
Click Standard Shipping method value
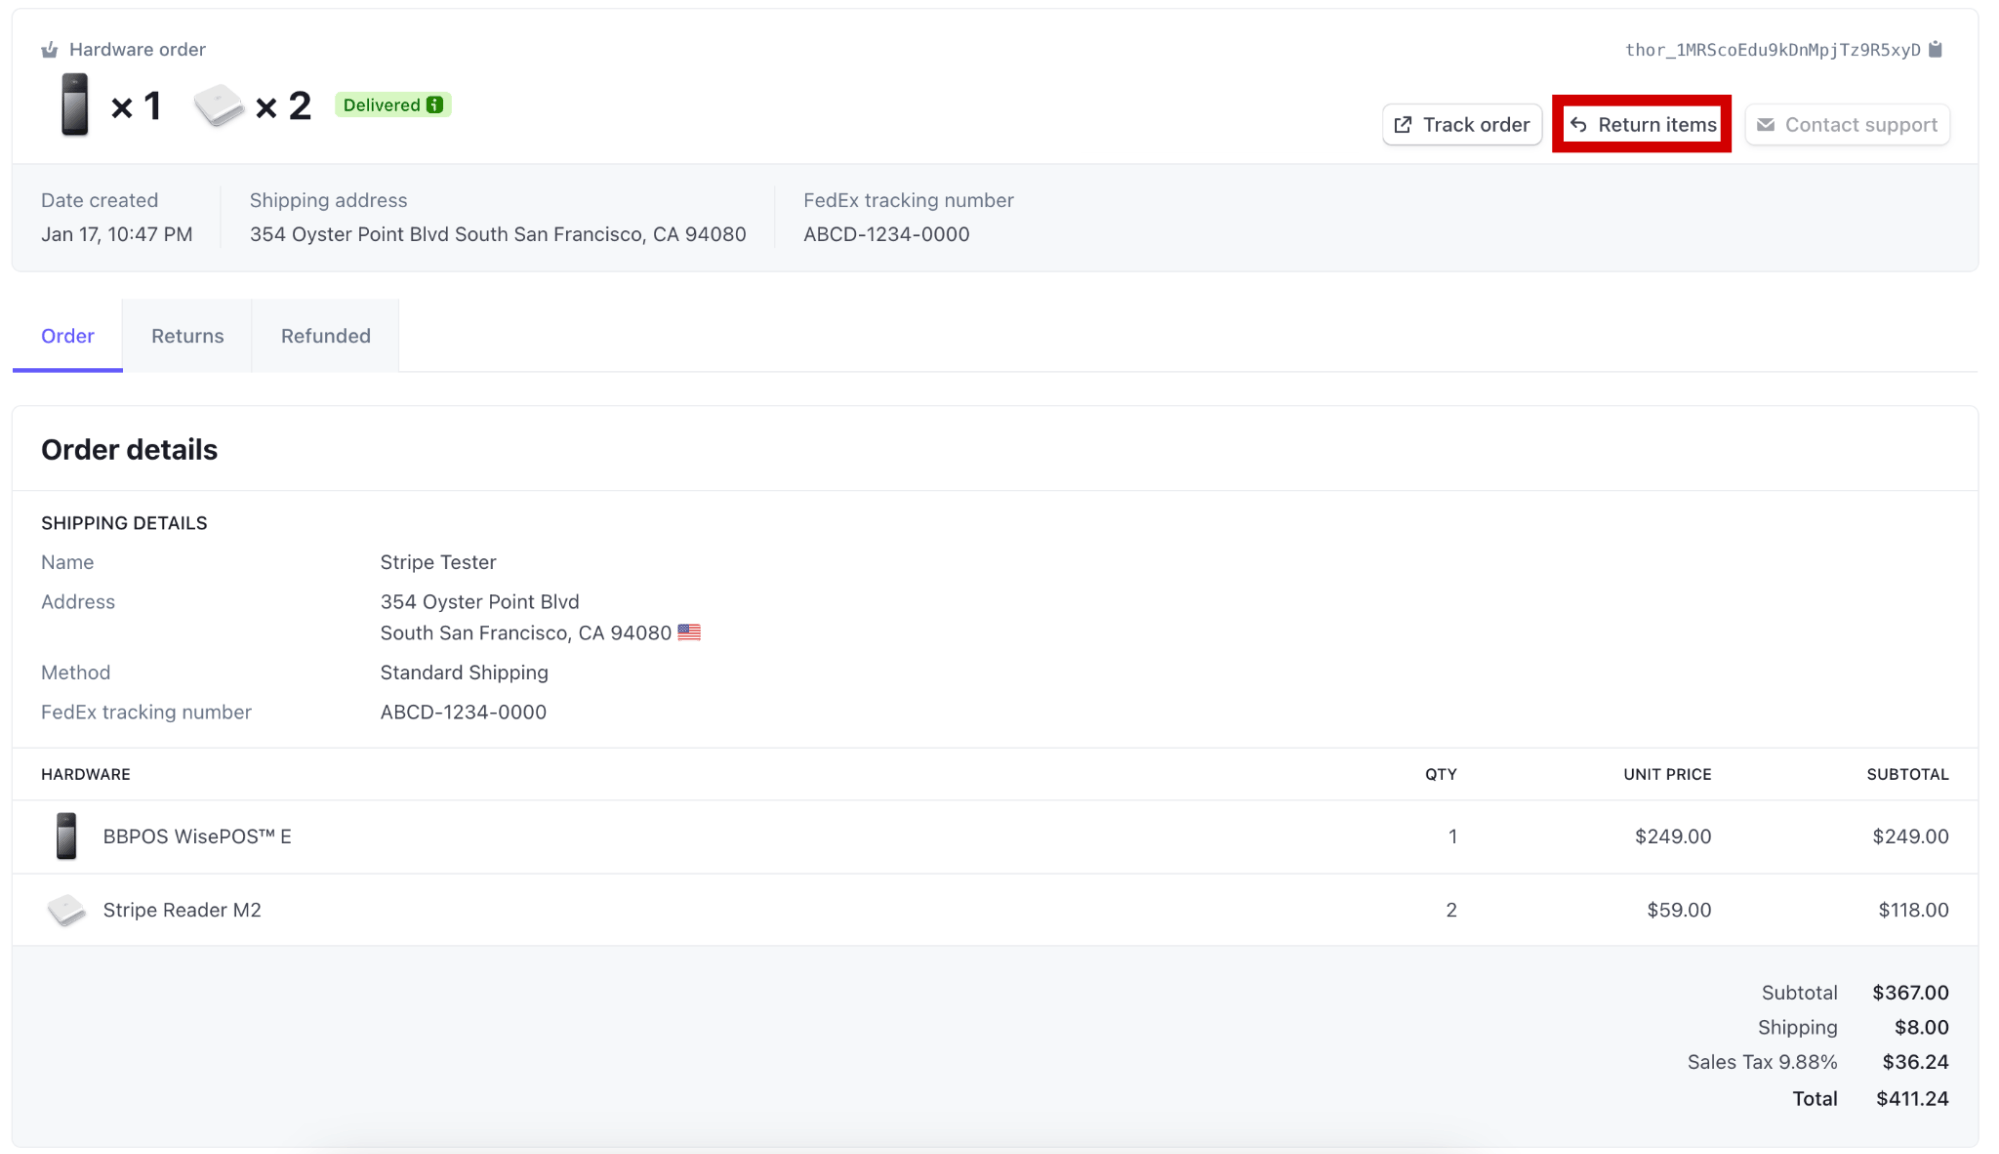[464, 672]
